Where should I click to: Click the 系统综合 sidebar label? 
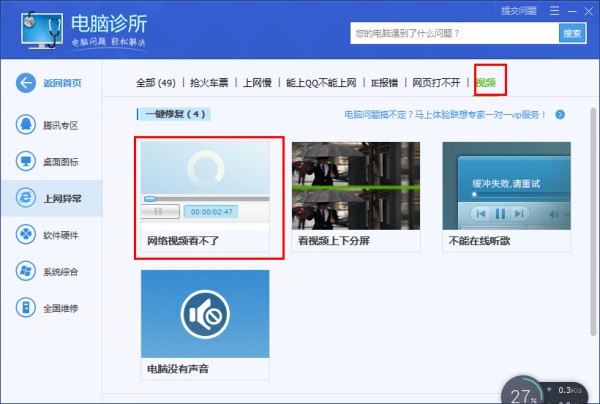tap(60, 272)
